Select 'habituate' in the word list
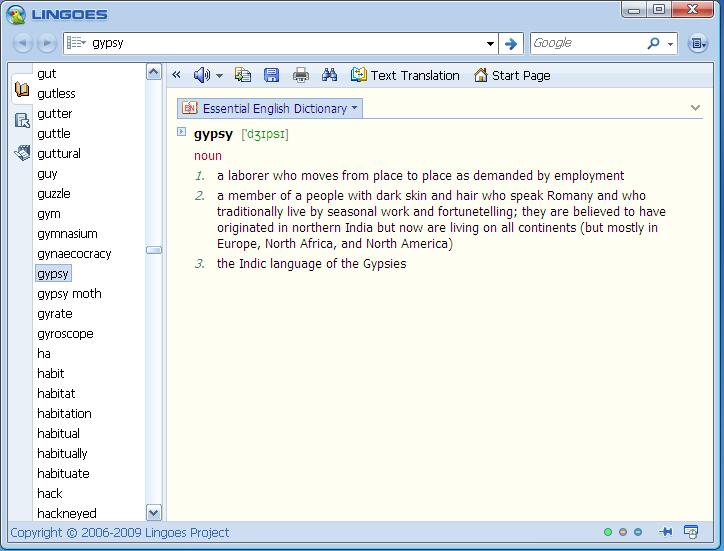 pyautogui.click(x=63, y=473)
